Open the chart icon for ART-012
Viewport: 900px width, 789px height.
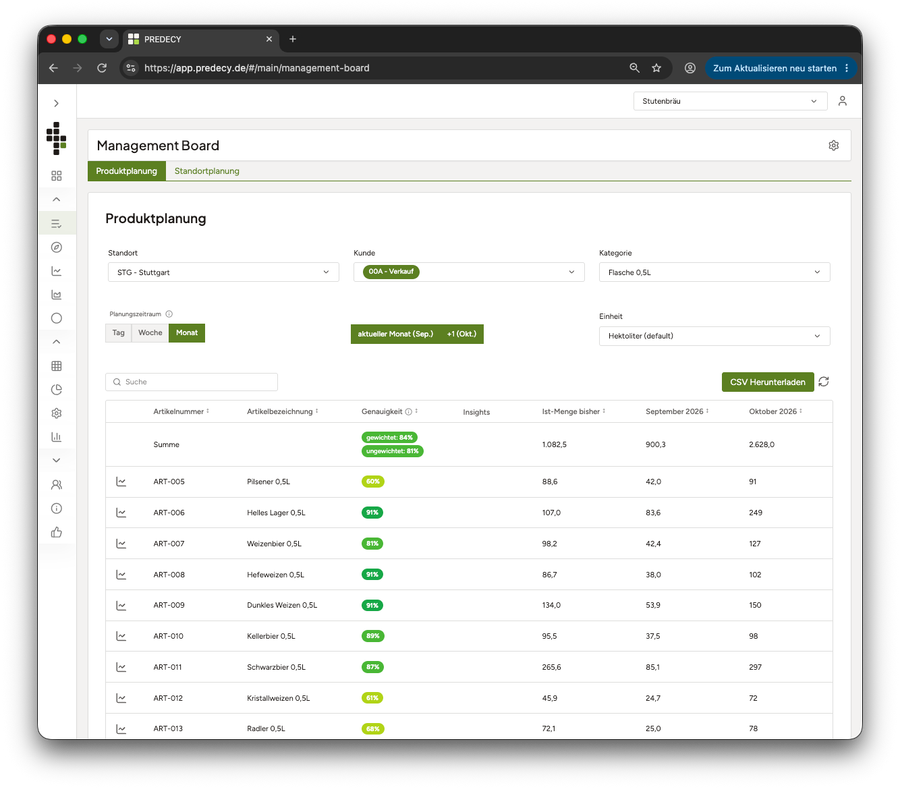point(121,698)
